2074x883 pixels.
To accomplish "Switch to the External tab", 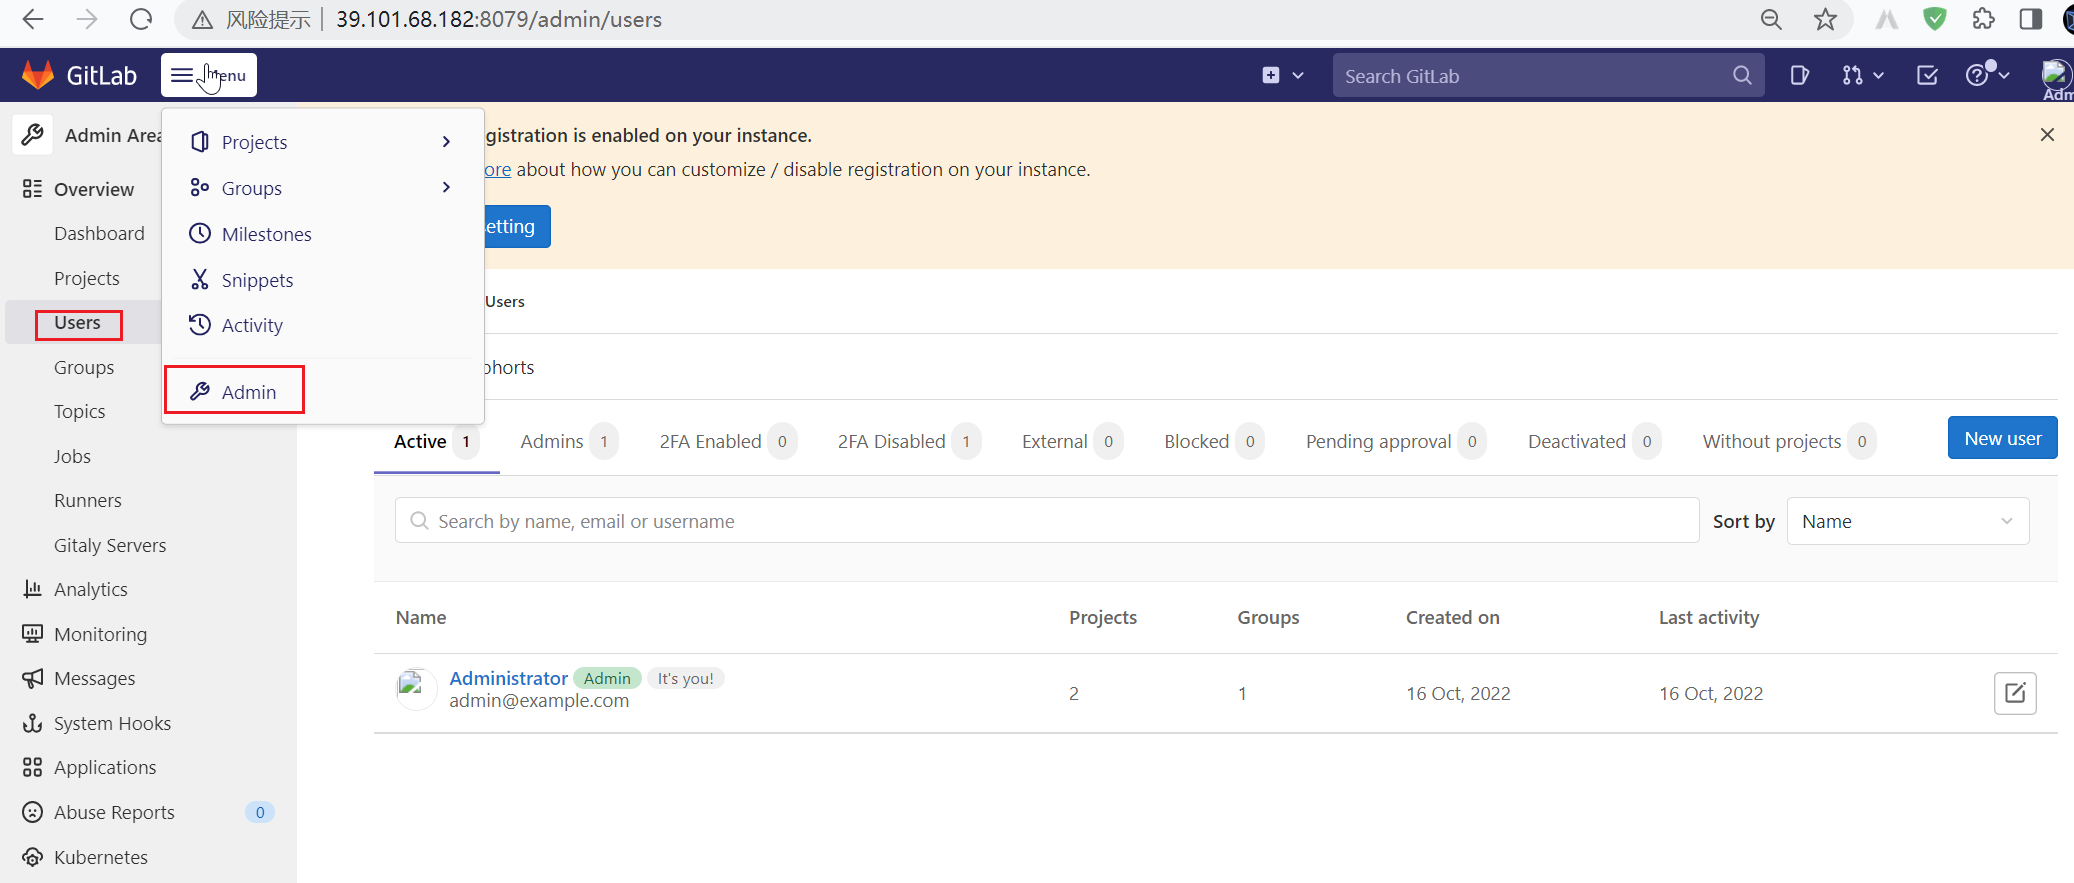I will [x=1072, y=441].
